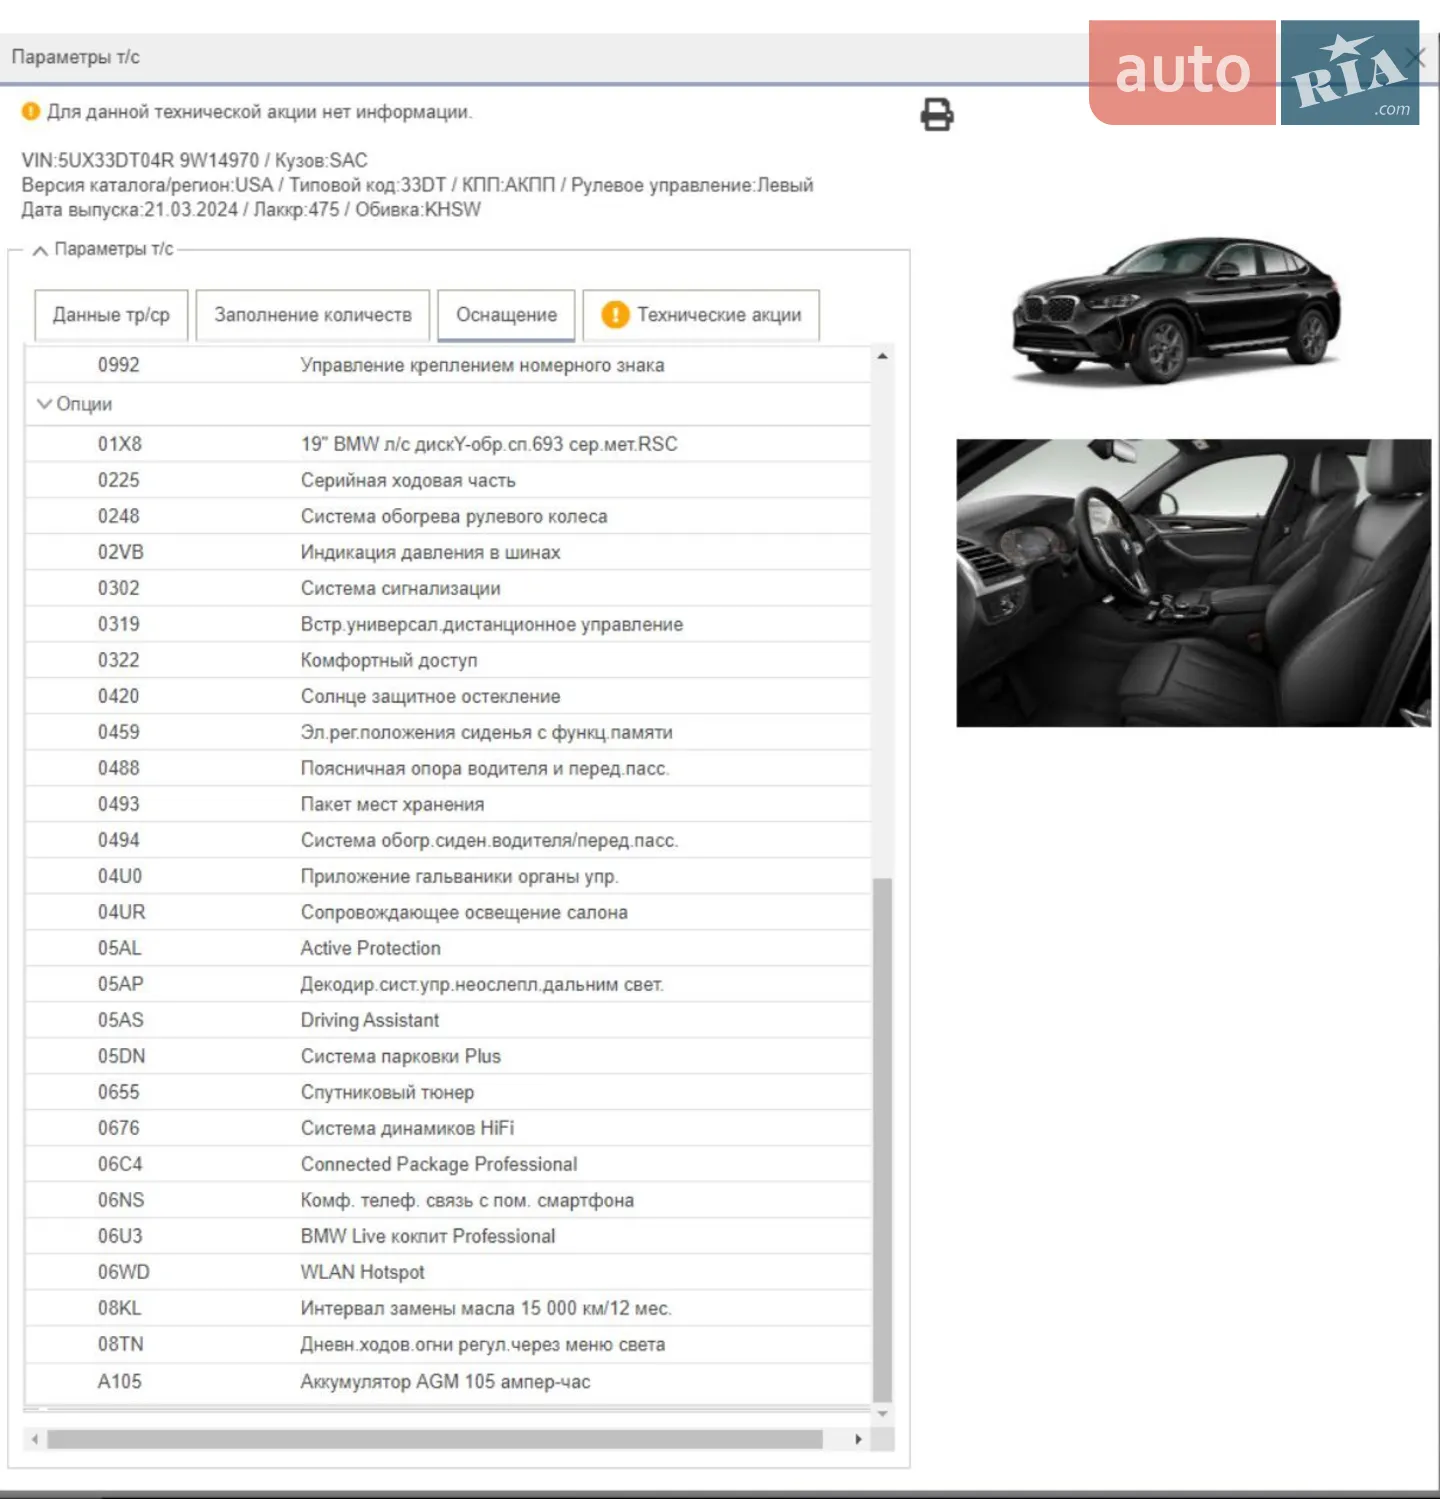Select row 0248 Система обогрева рулевого колеса
The width and height of the screenshot is (1440, 1499).
(448, 516)
